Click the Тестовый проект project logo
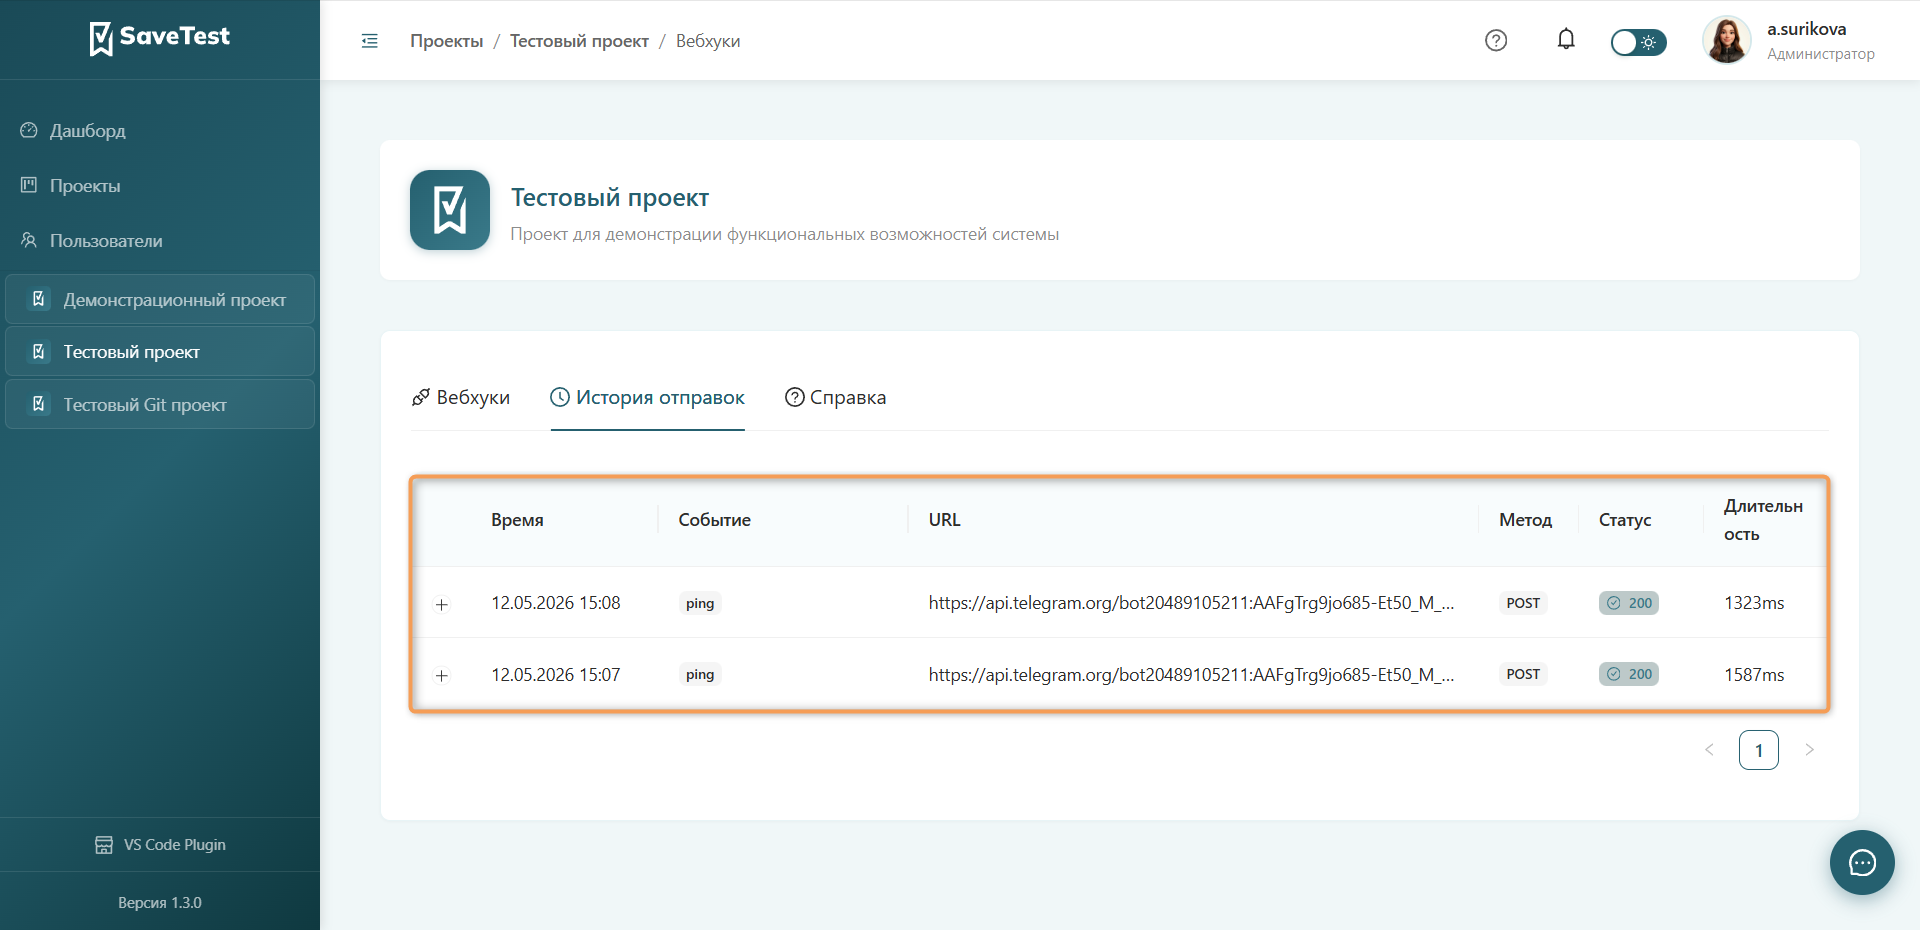1920x930 pixels. (450, 210)
